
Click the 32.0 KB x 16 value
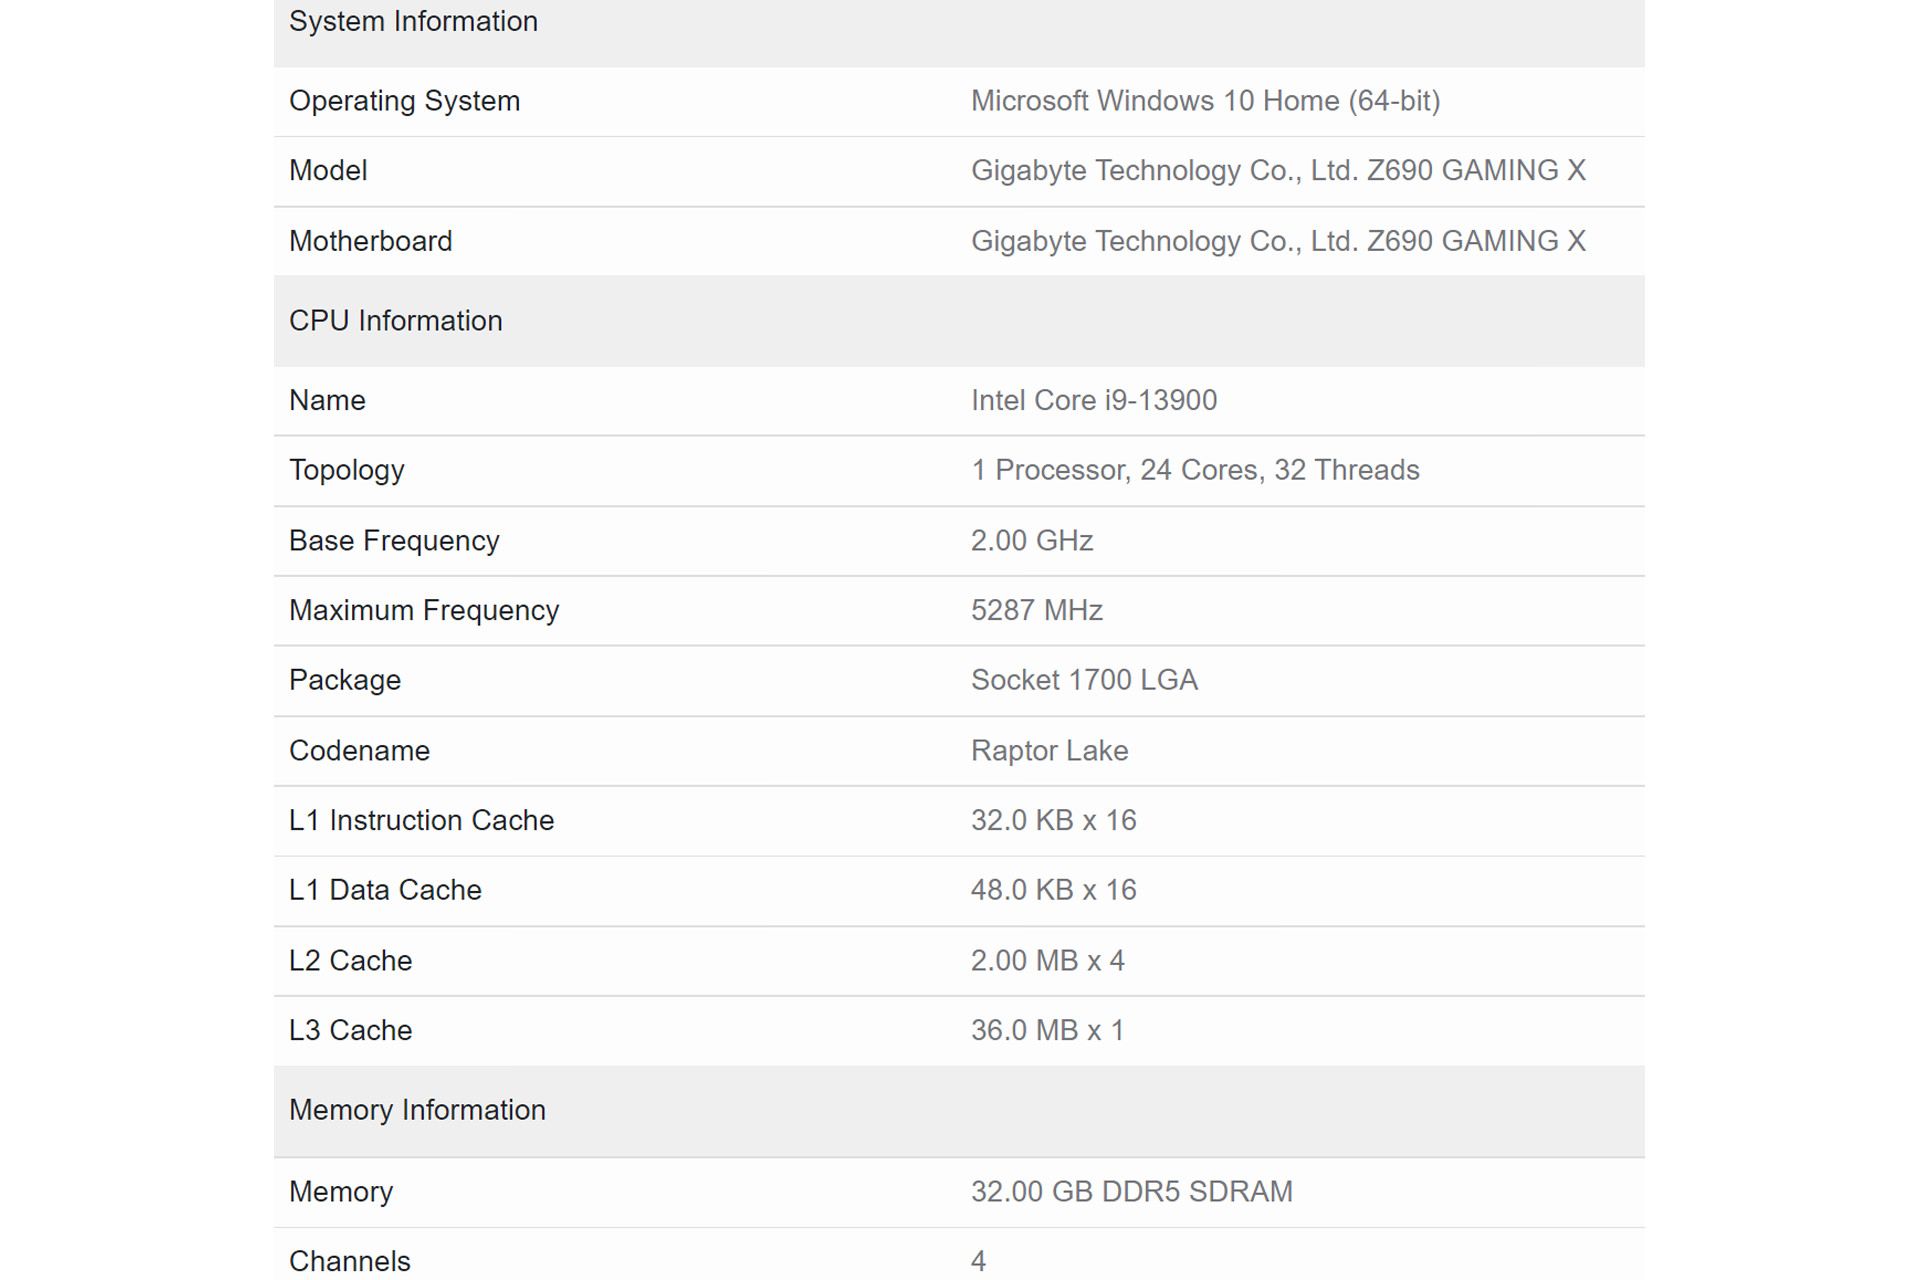click(x=1053, y=821)
